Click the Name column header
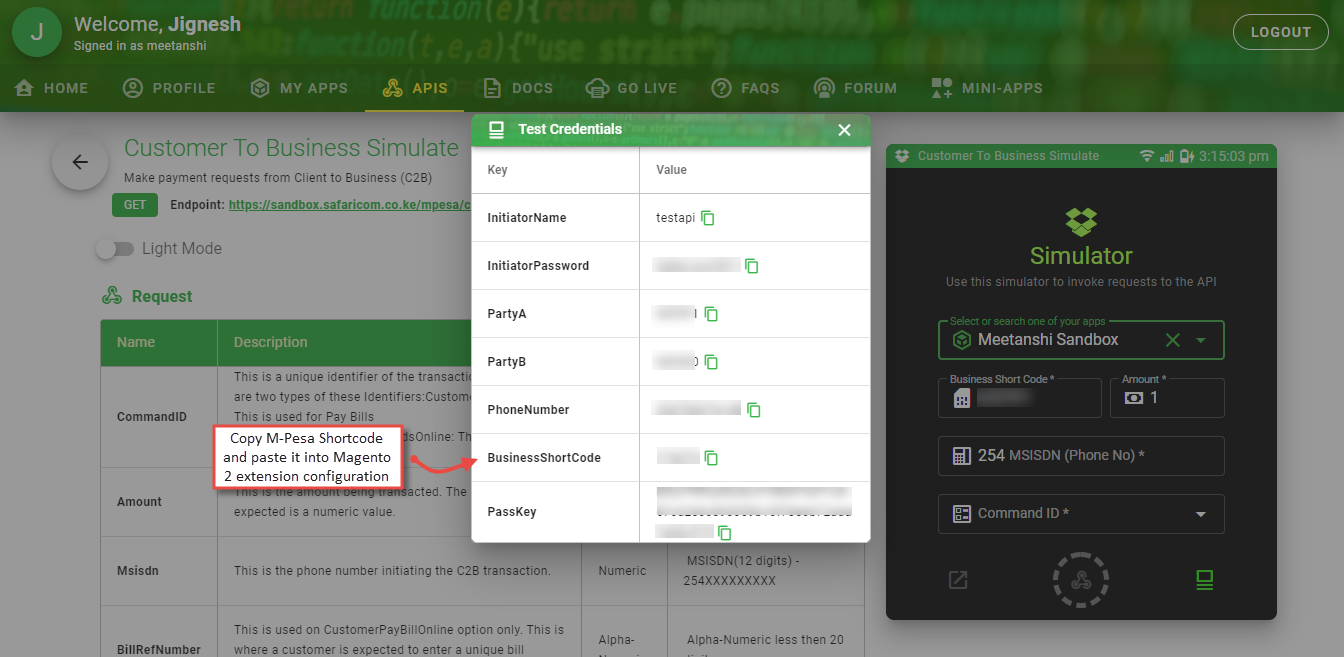The width and height of the screenshot is (1344, 657). click(136, 342)
